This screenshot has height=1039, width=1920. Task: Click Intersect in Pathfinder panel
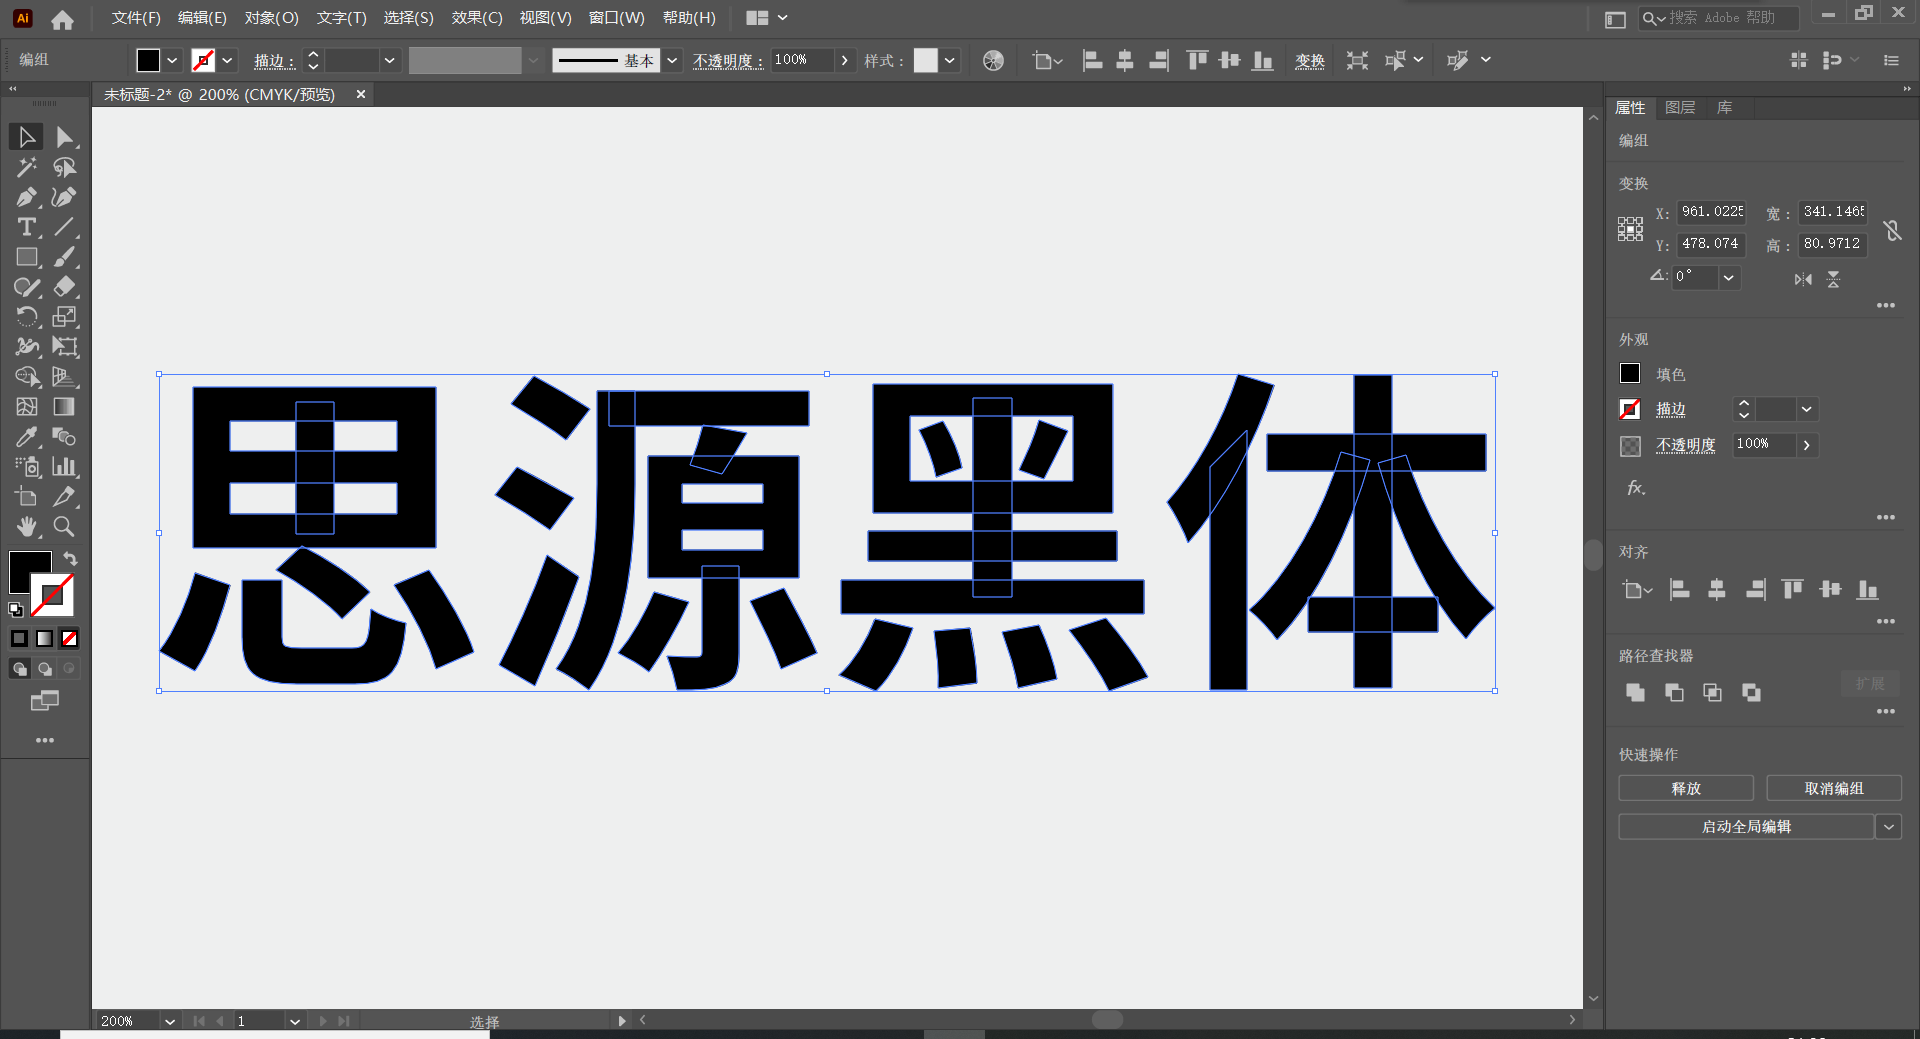tap(1712, 692)
